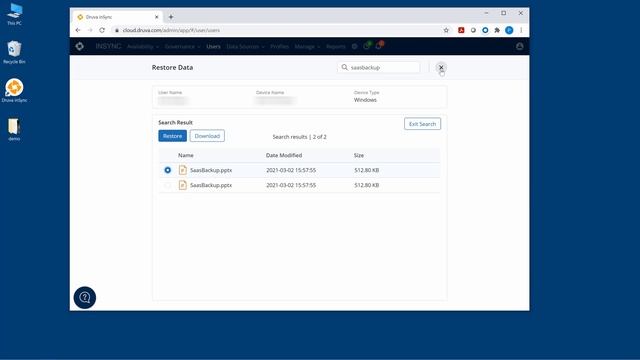
Task: Click the Restore button
Action: click(x=173, y=136)
